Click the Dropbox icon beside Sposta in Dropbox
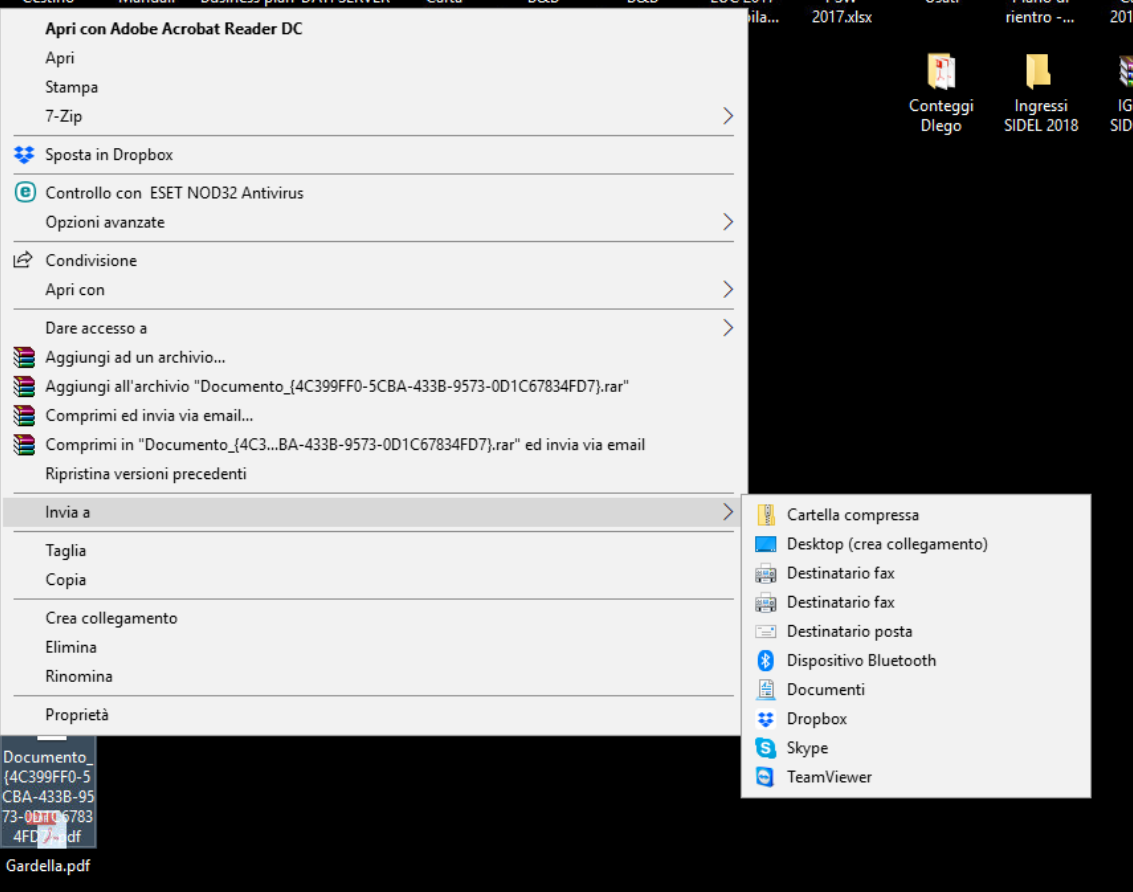1133x892 pixels. pyautogui.click(x=24, y=155)
